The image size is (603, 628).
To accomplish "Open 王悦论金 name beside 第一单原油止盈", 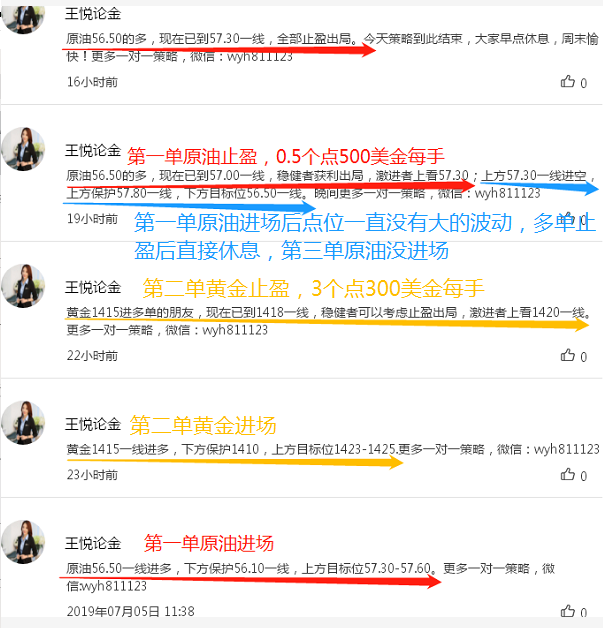I will pyautogui.click(x=93, y=151).
